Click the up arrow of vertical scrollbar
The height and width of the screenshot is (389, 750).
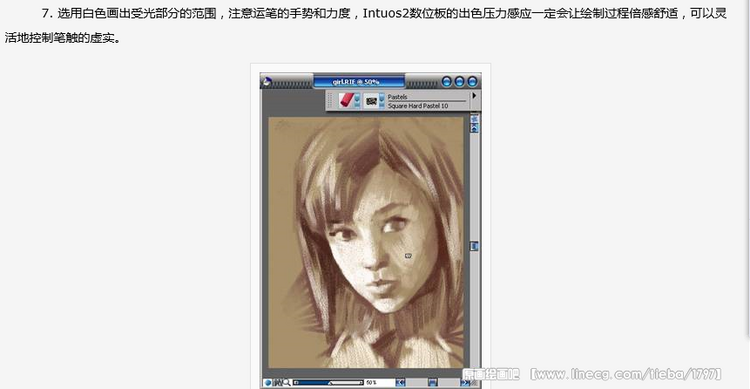coord(474,128)
